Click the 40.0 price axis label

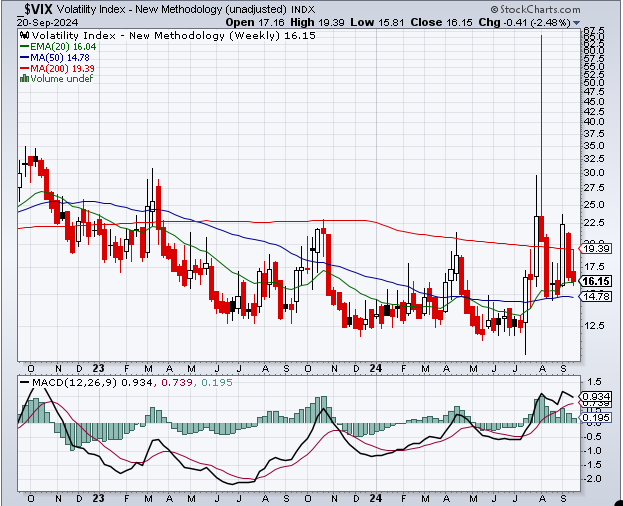(x=594, y=122)
